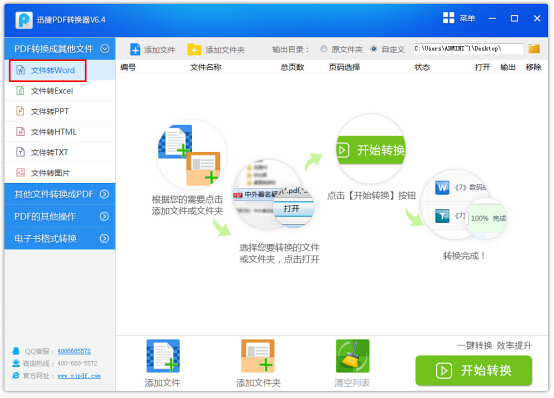This screenshot has width=554, height=398.
Task: Click the 添加文件 toolbar icon at top
Action: (x=135, y=49)
